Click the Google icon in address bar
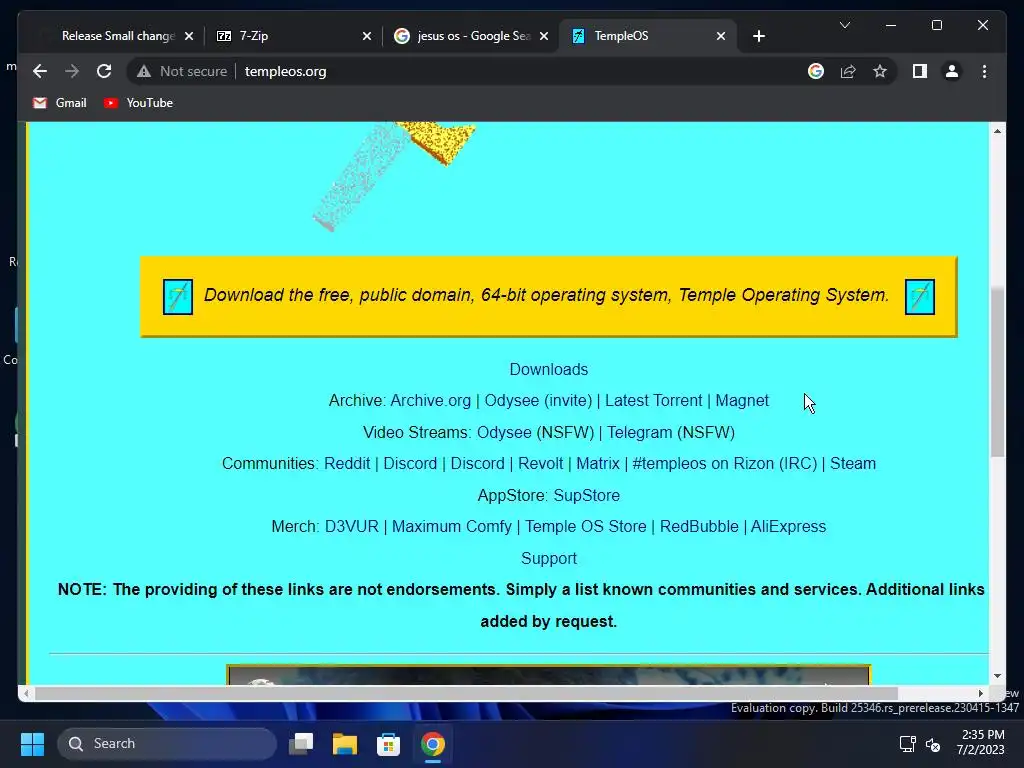The height and width of the screenshot is (768, 1024). tap(816, 71)
